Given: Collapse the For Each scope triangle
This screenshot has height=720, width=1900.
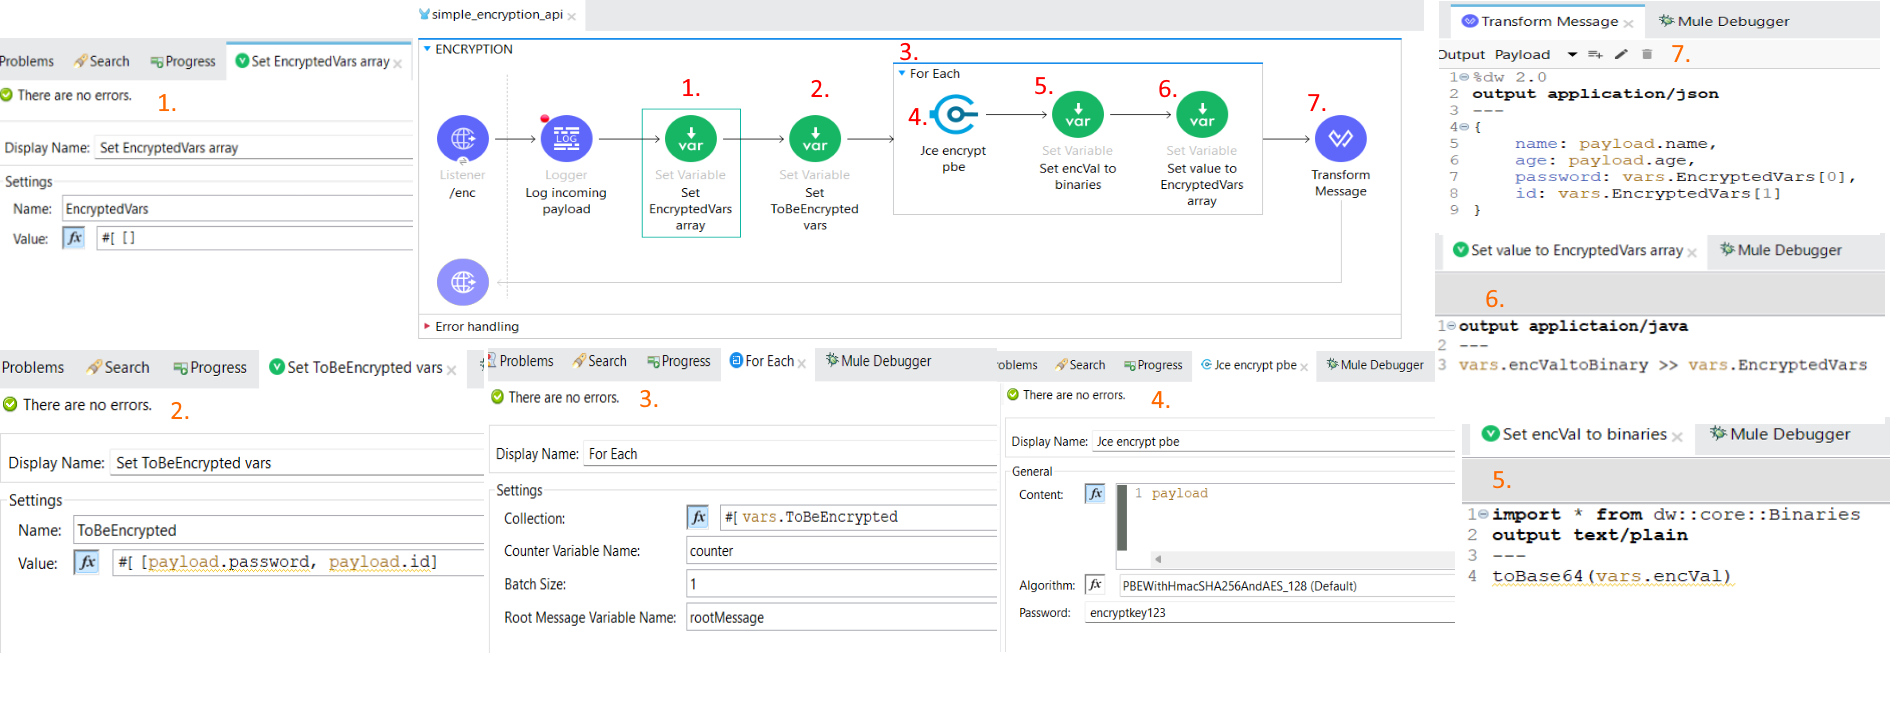Looking at the screenshot, I should (902, 73).
